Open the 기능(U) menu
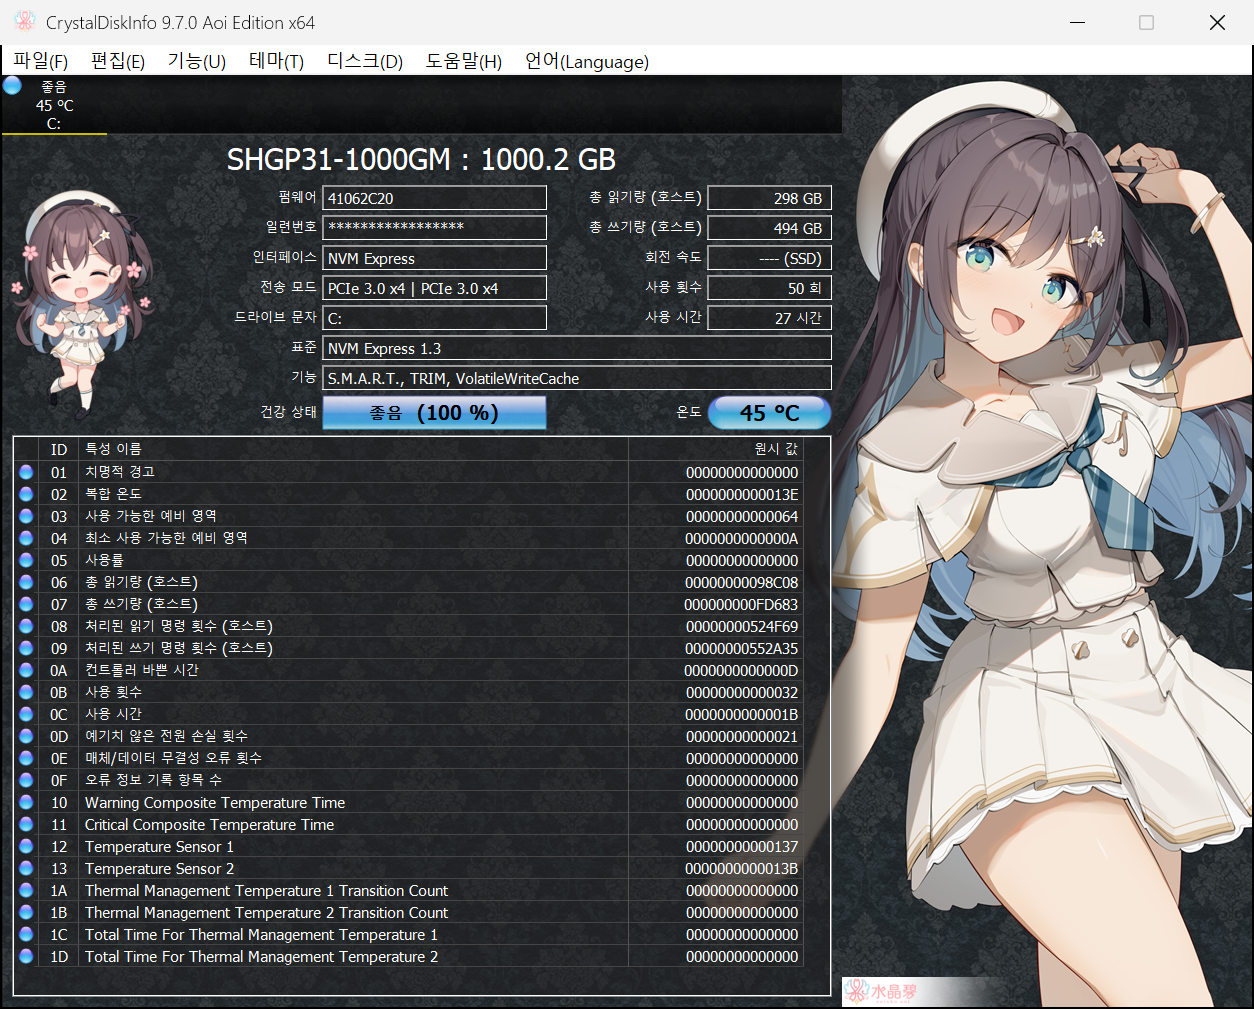The height and width of the screenshot is (1009, 1254). click(x=197, y=61)
